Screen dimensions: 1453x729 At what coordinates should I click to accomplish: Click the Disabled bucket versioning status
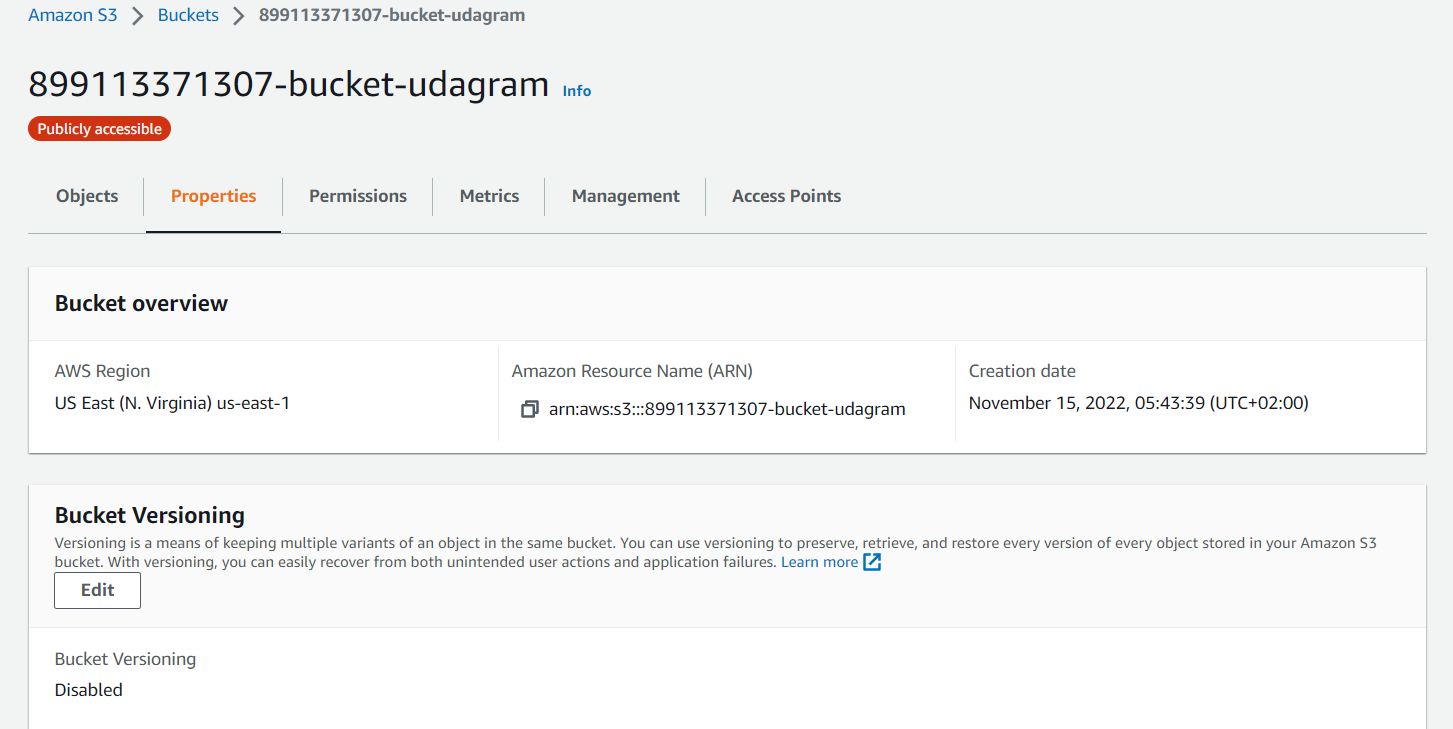(89, 690)
